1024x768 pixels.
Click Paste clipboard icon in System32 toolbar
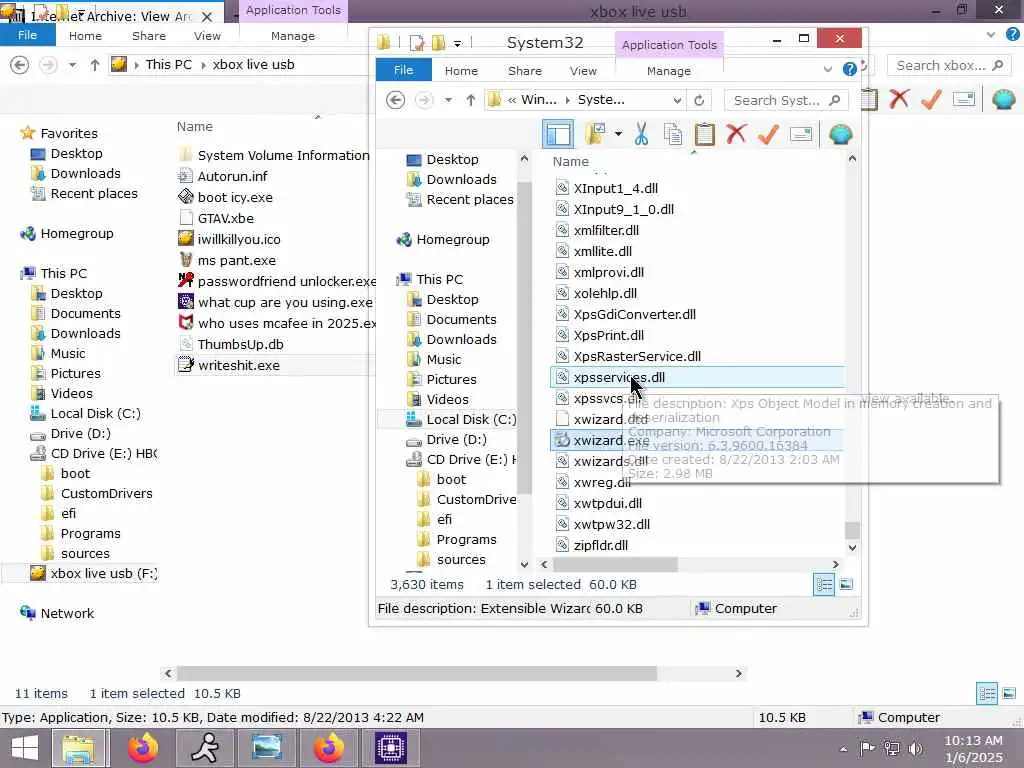pyautogui.click(x=705, y=135)
